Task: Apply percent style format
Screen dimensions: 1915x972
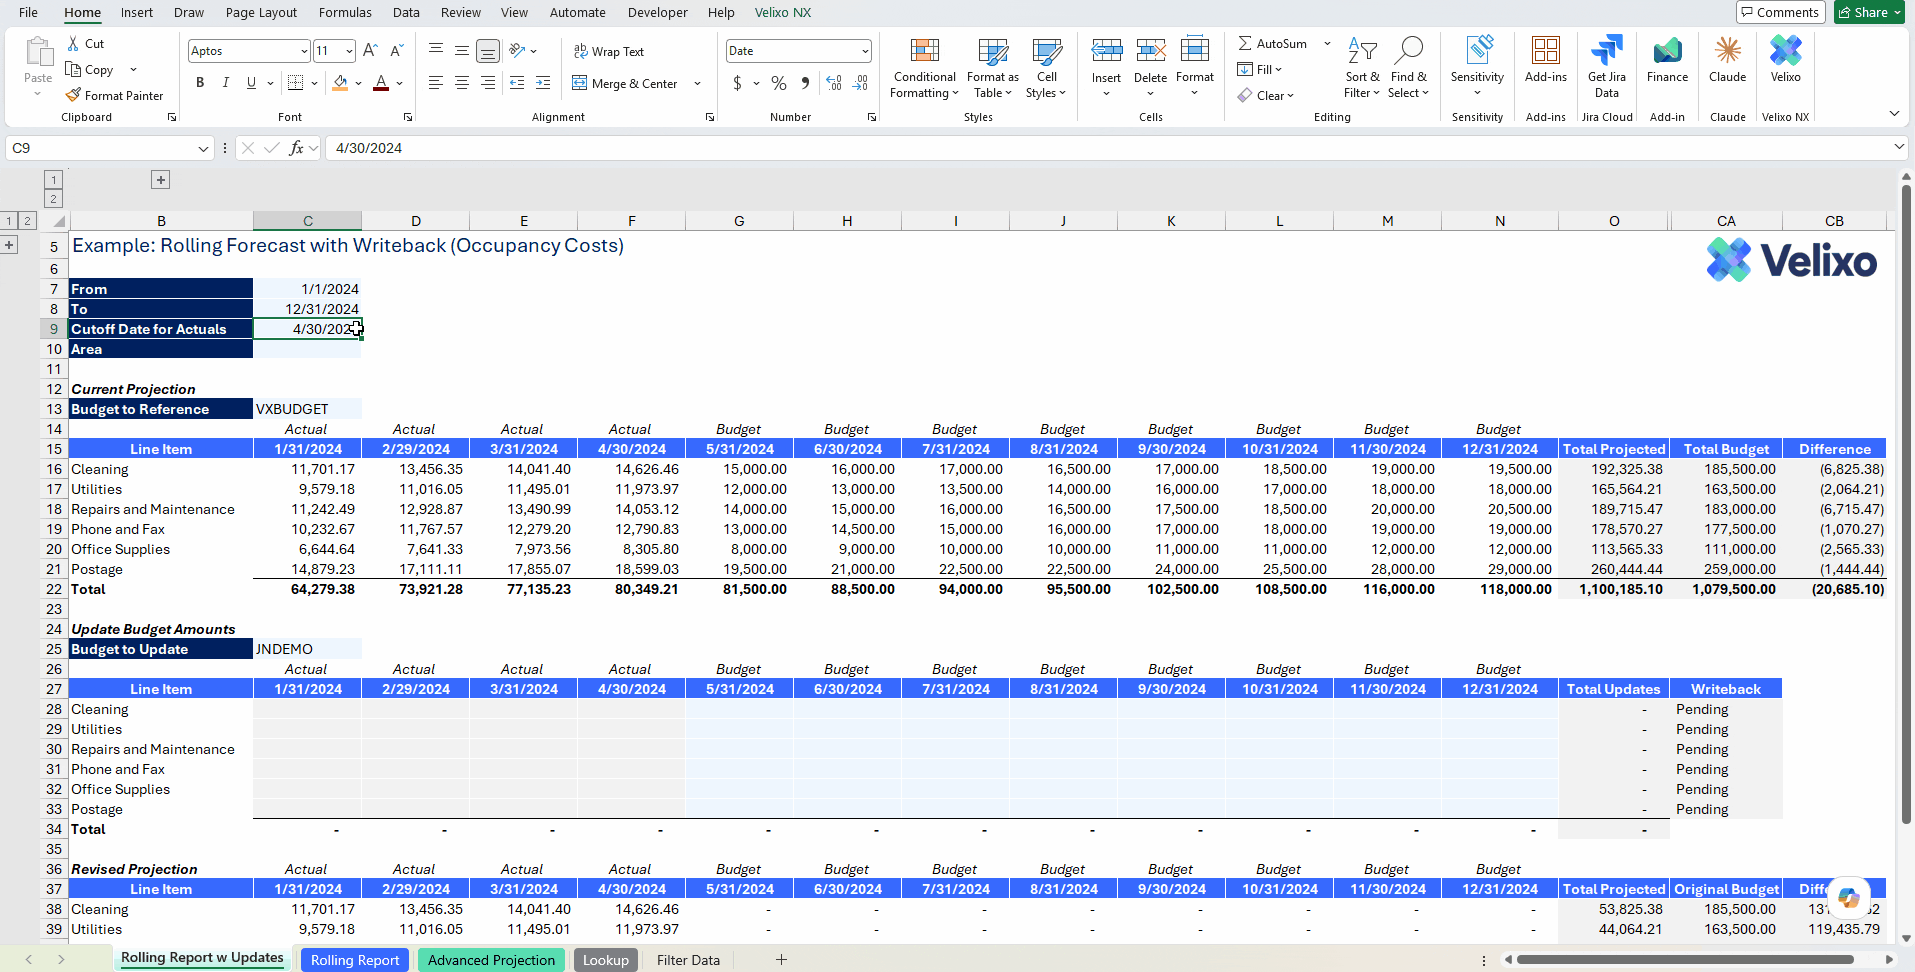Action: coord(779,83)
